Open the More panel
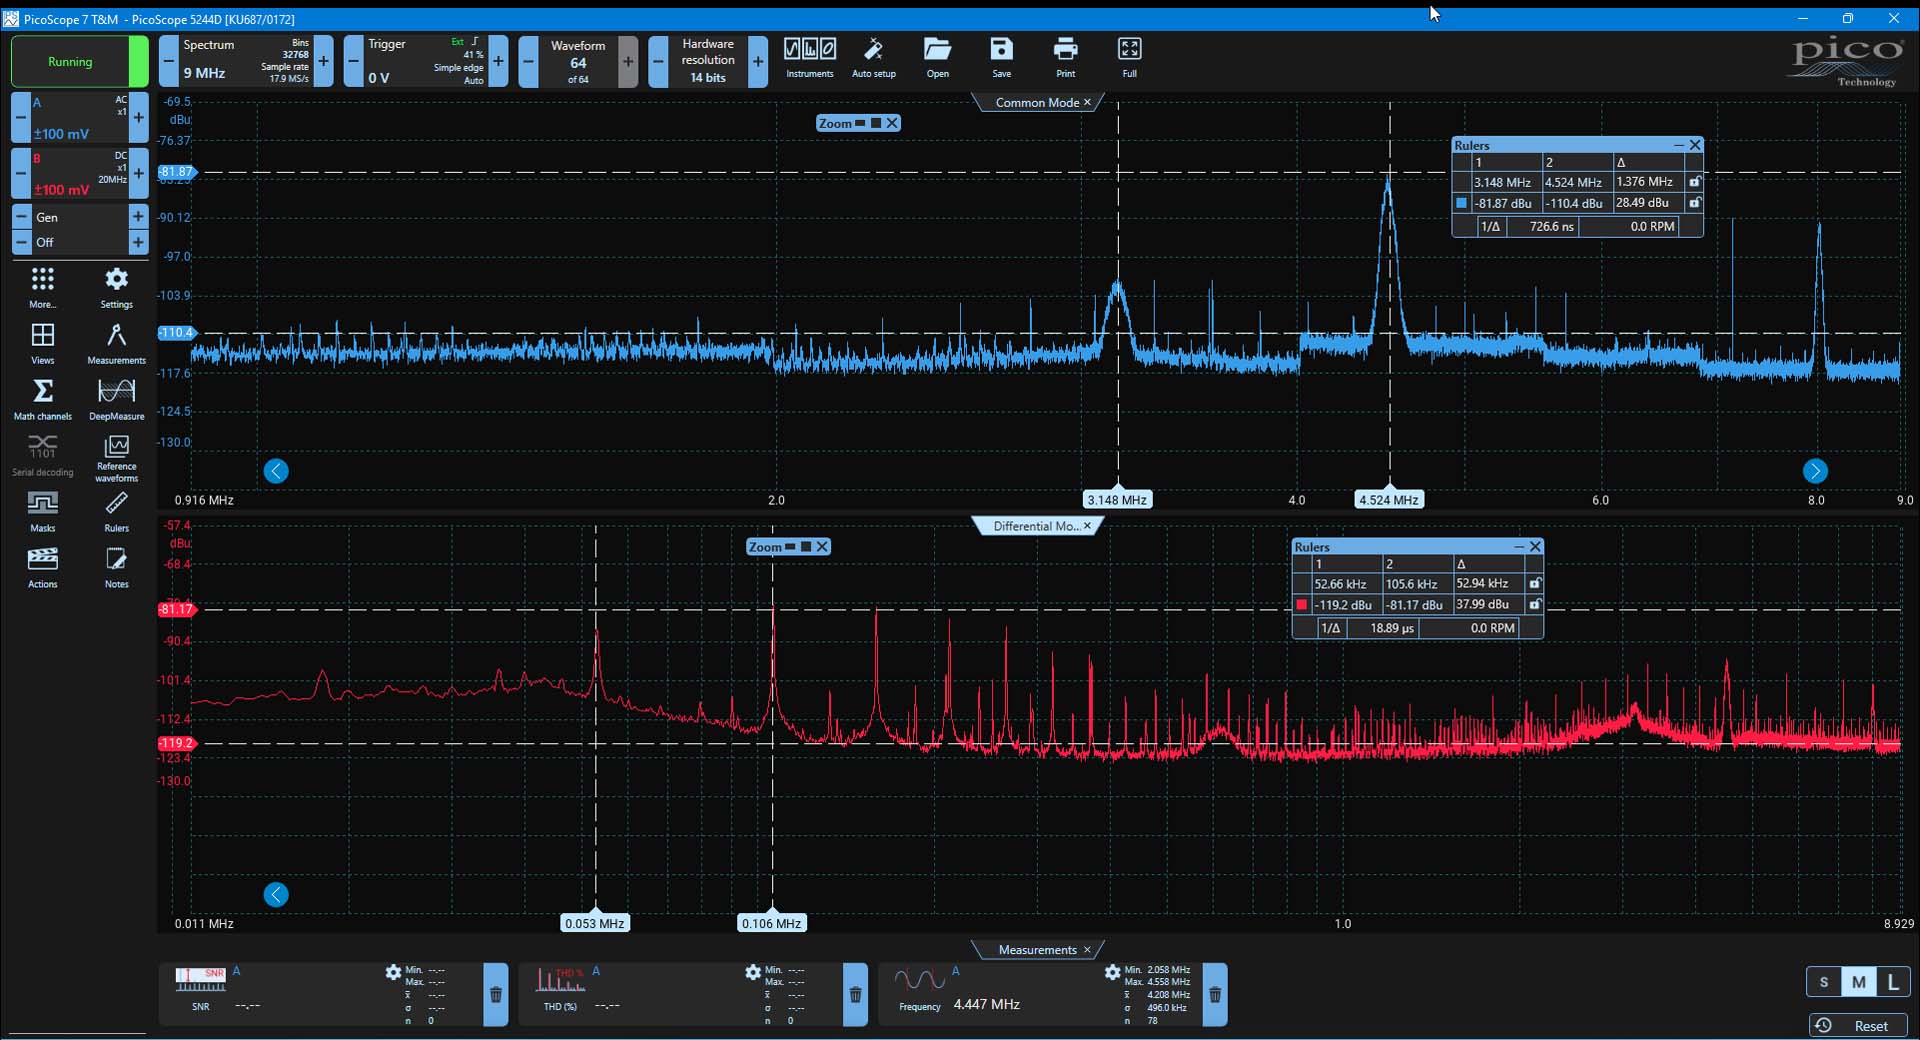 click(43, 288)
